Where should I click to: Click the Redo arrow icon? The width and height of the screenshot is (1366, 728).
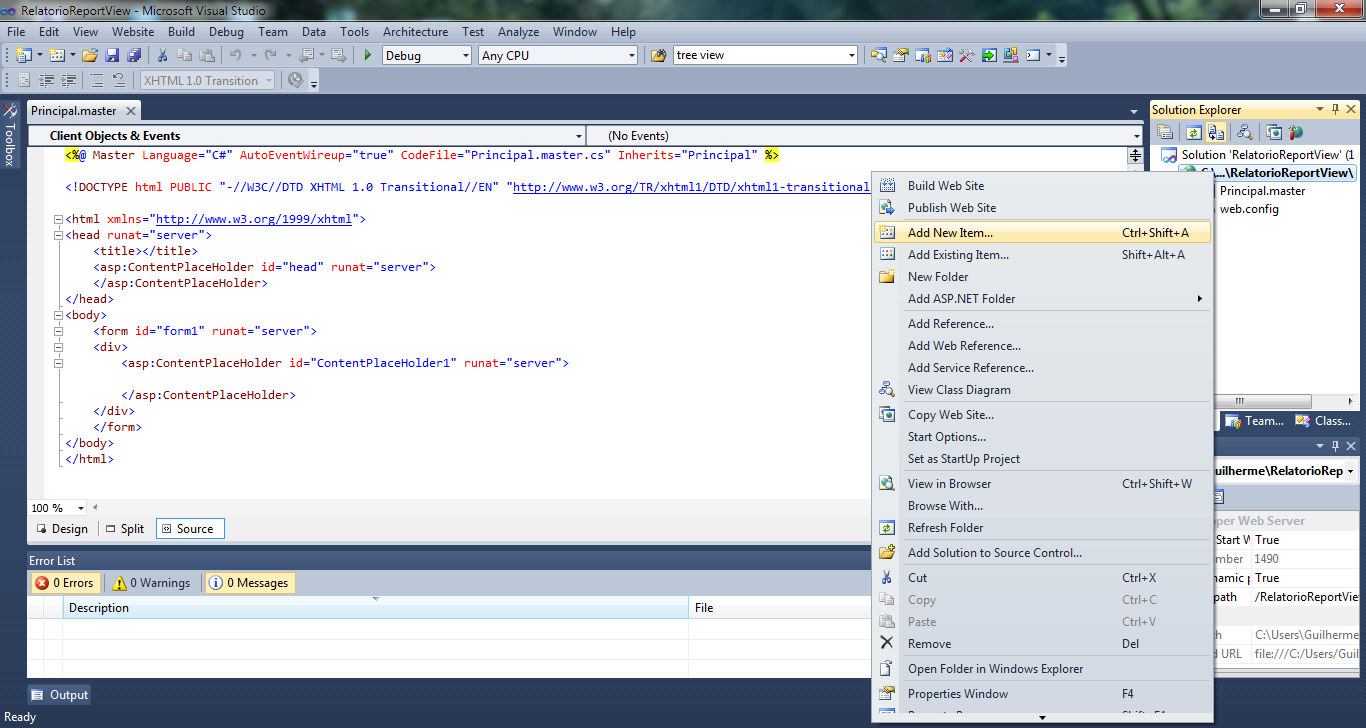coord(270,55)
